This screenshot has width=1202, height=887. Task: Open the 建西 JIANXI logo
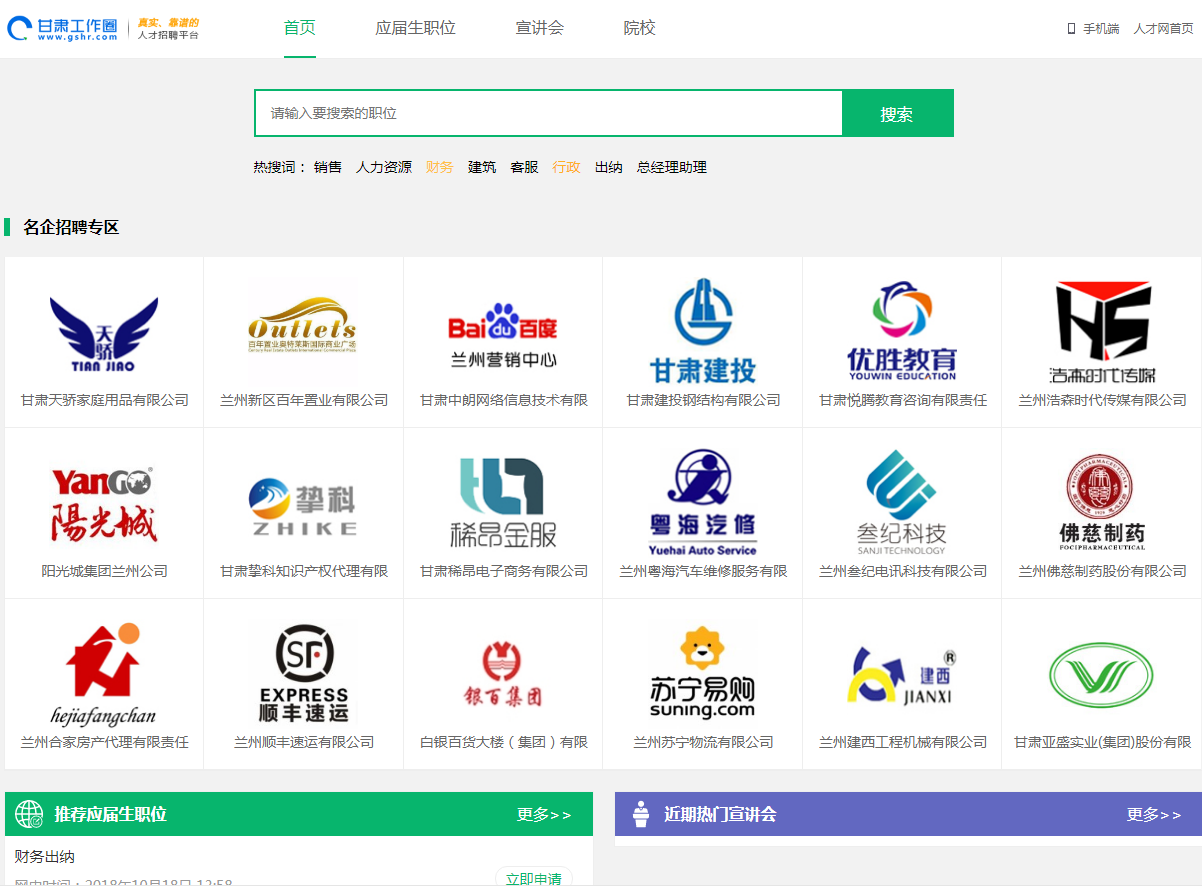pos(902,674)
